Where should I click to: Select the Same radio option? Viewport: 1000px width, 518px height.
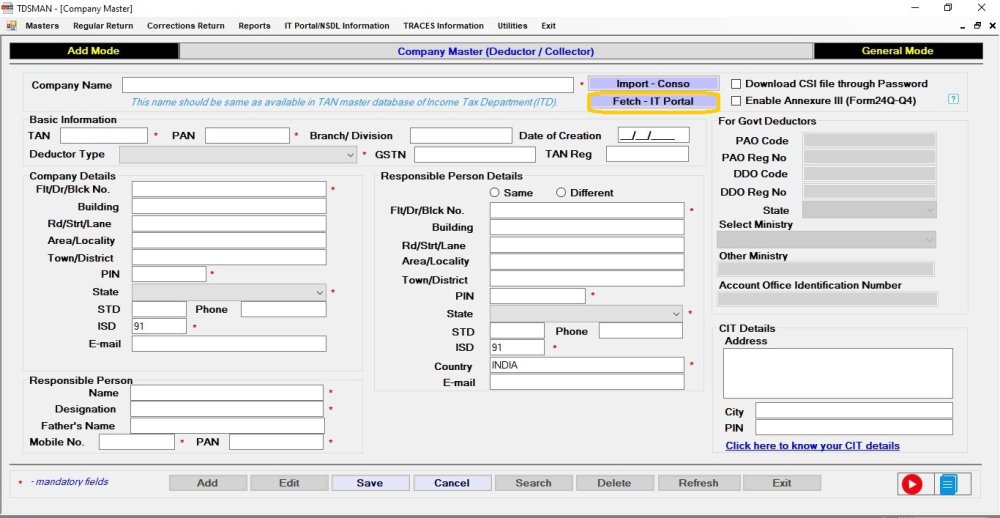click(x=494, y=193)
